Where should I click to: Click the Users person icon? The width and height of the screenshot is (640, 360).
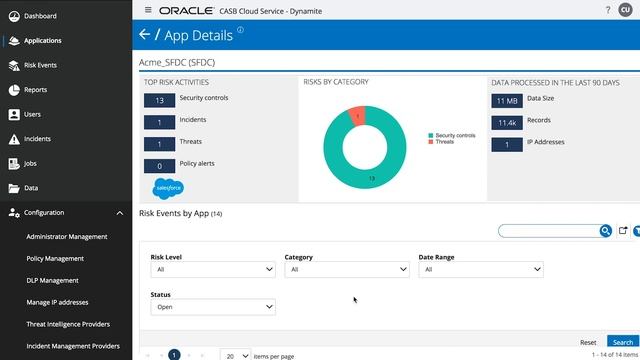click(14, 114)
